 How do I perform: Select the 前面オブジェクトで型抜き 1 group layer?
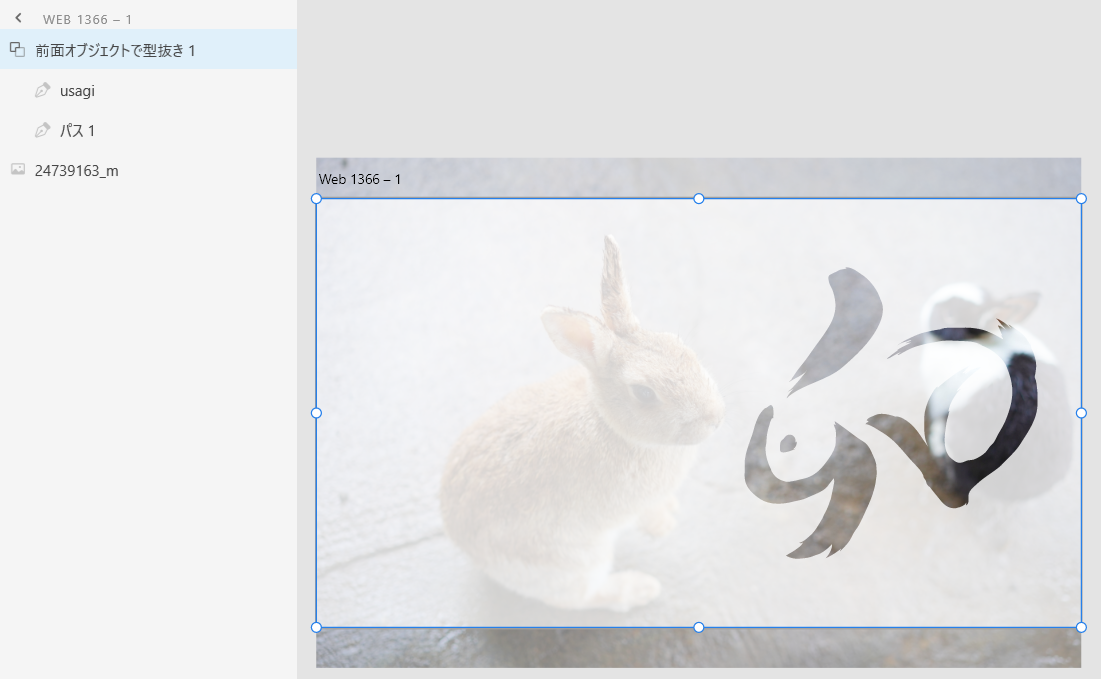(115, 48)
